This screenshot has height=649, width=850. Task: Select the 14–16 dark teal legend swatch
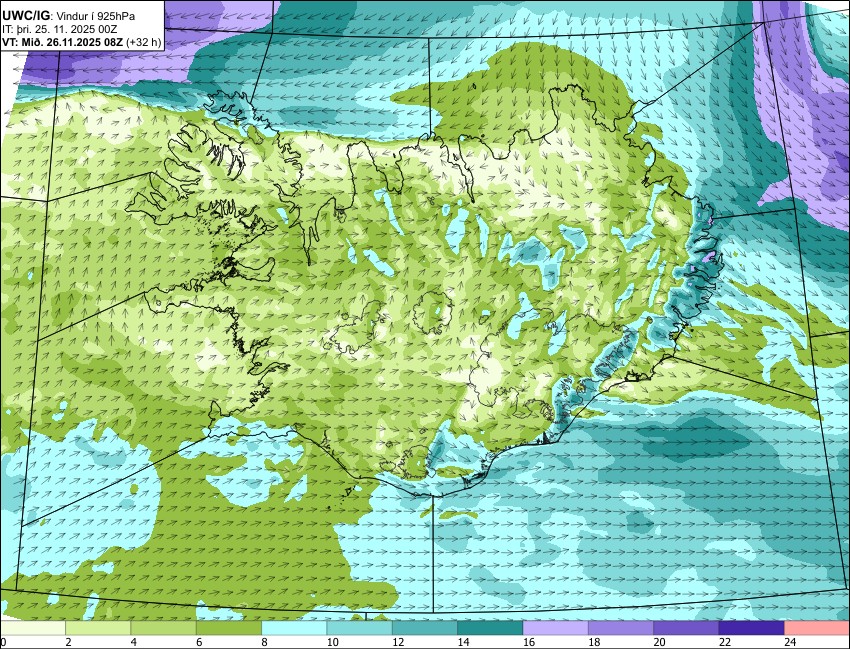pos(490,628)
